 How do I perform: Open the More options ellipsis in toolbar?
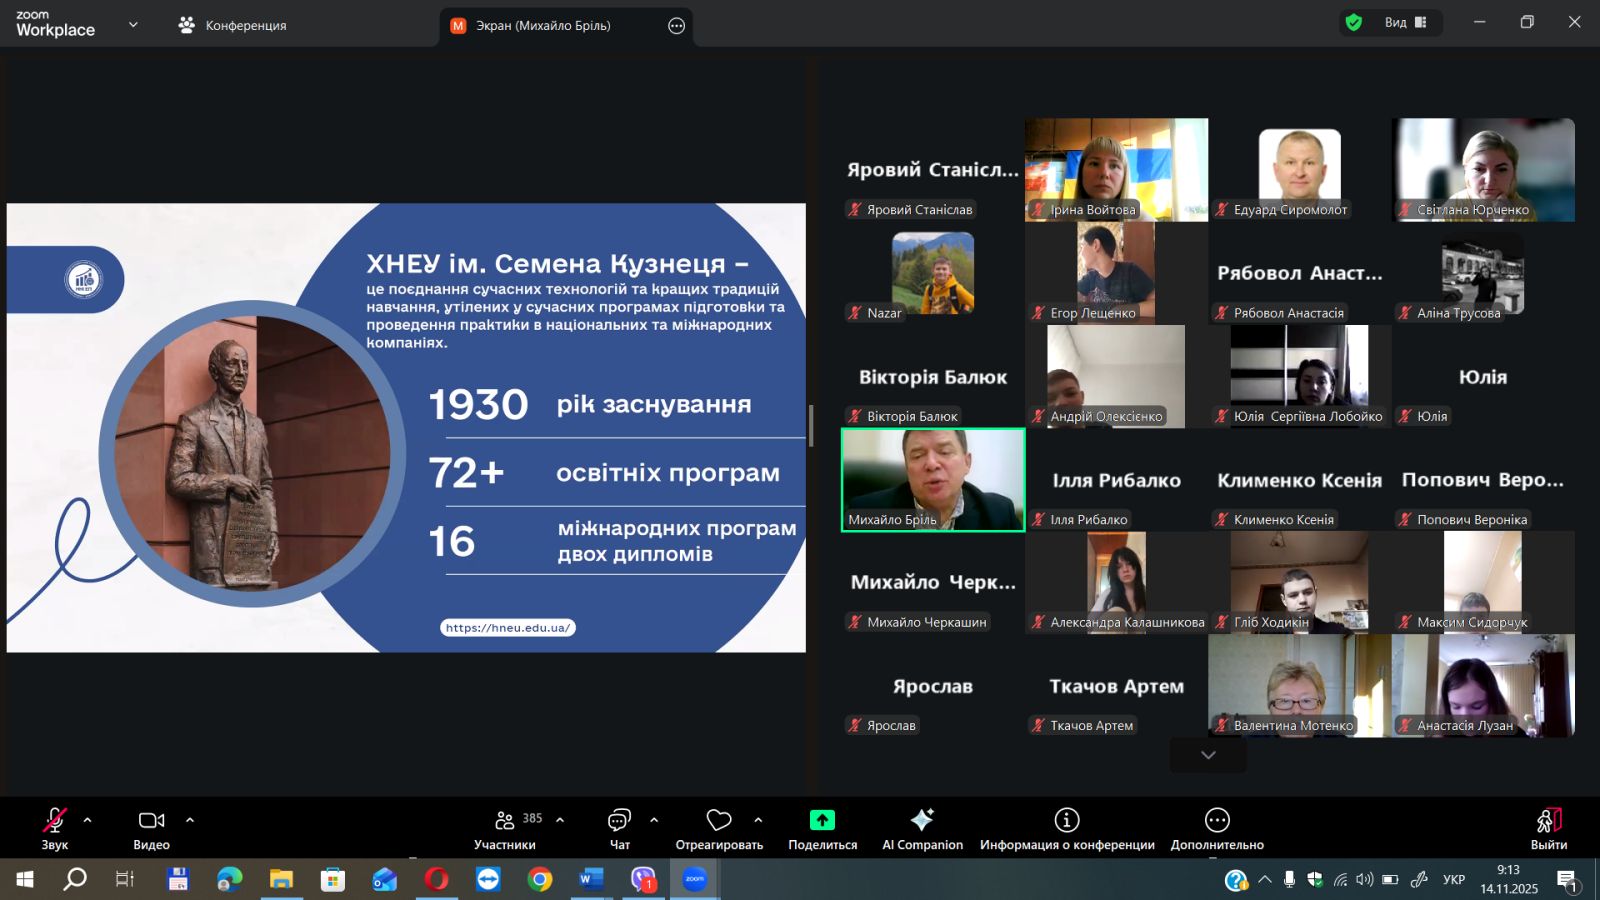click(x=1217, y=821)
